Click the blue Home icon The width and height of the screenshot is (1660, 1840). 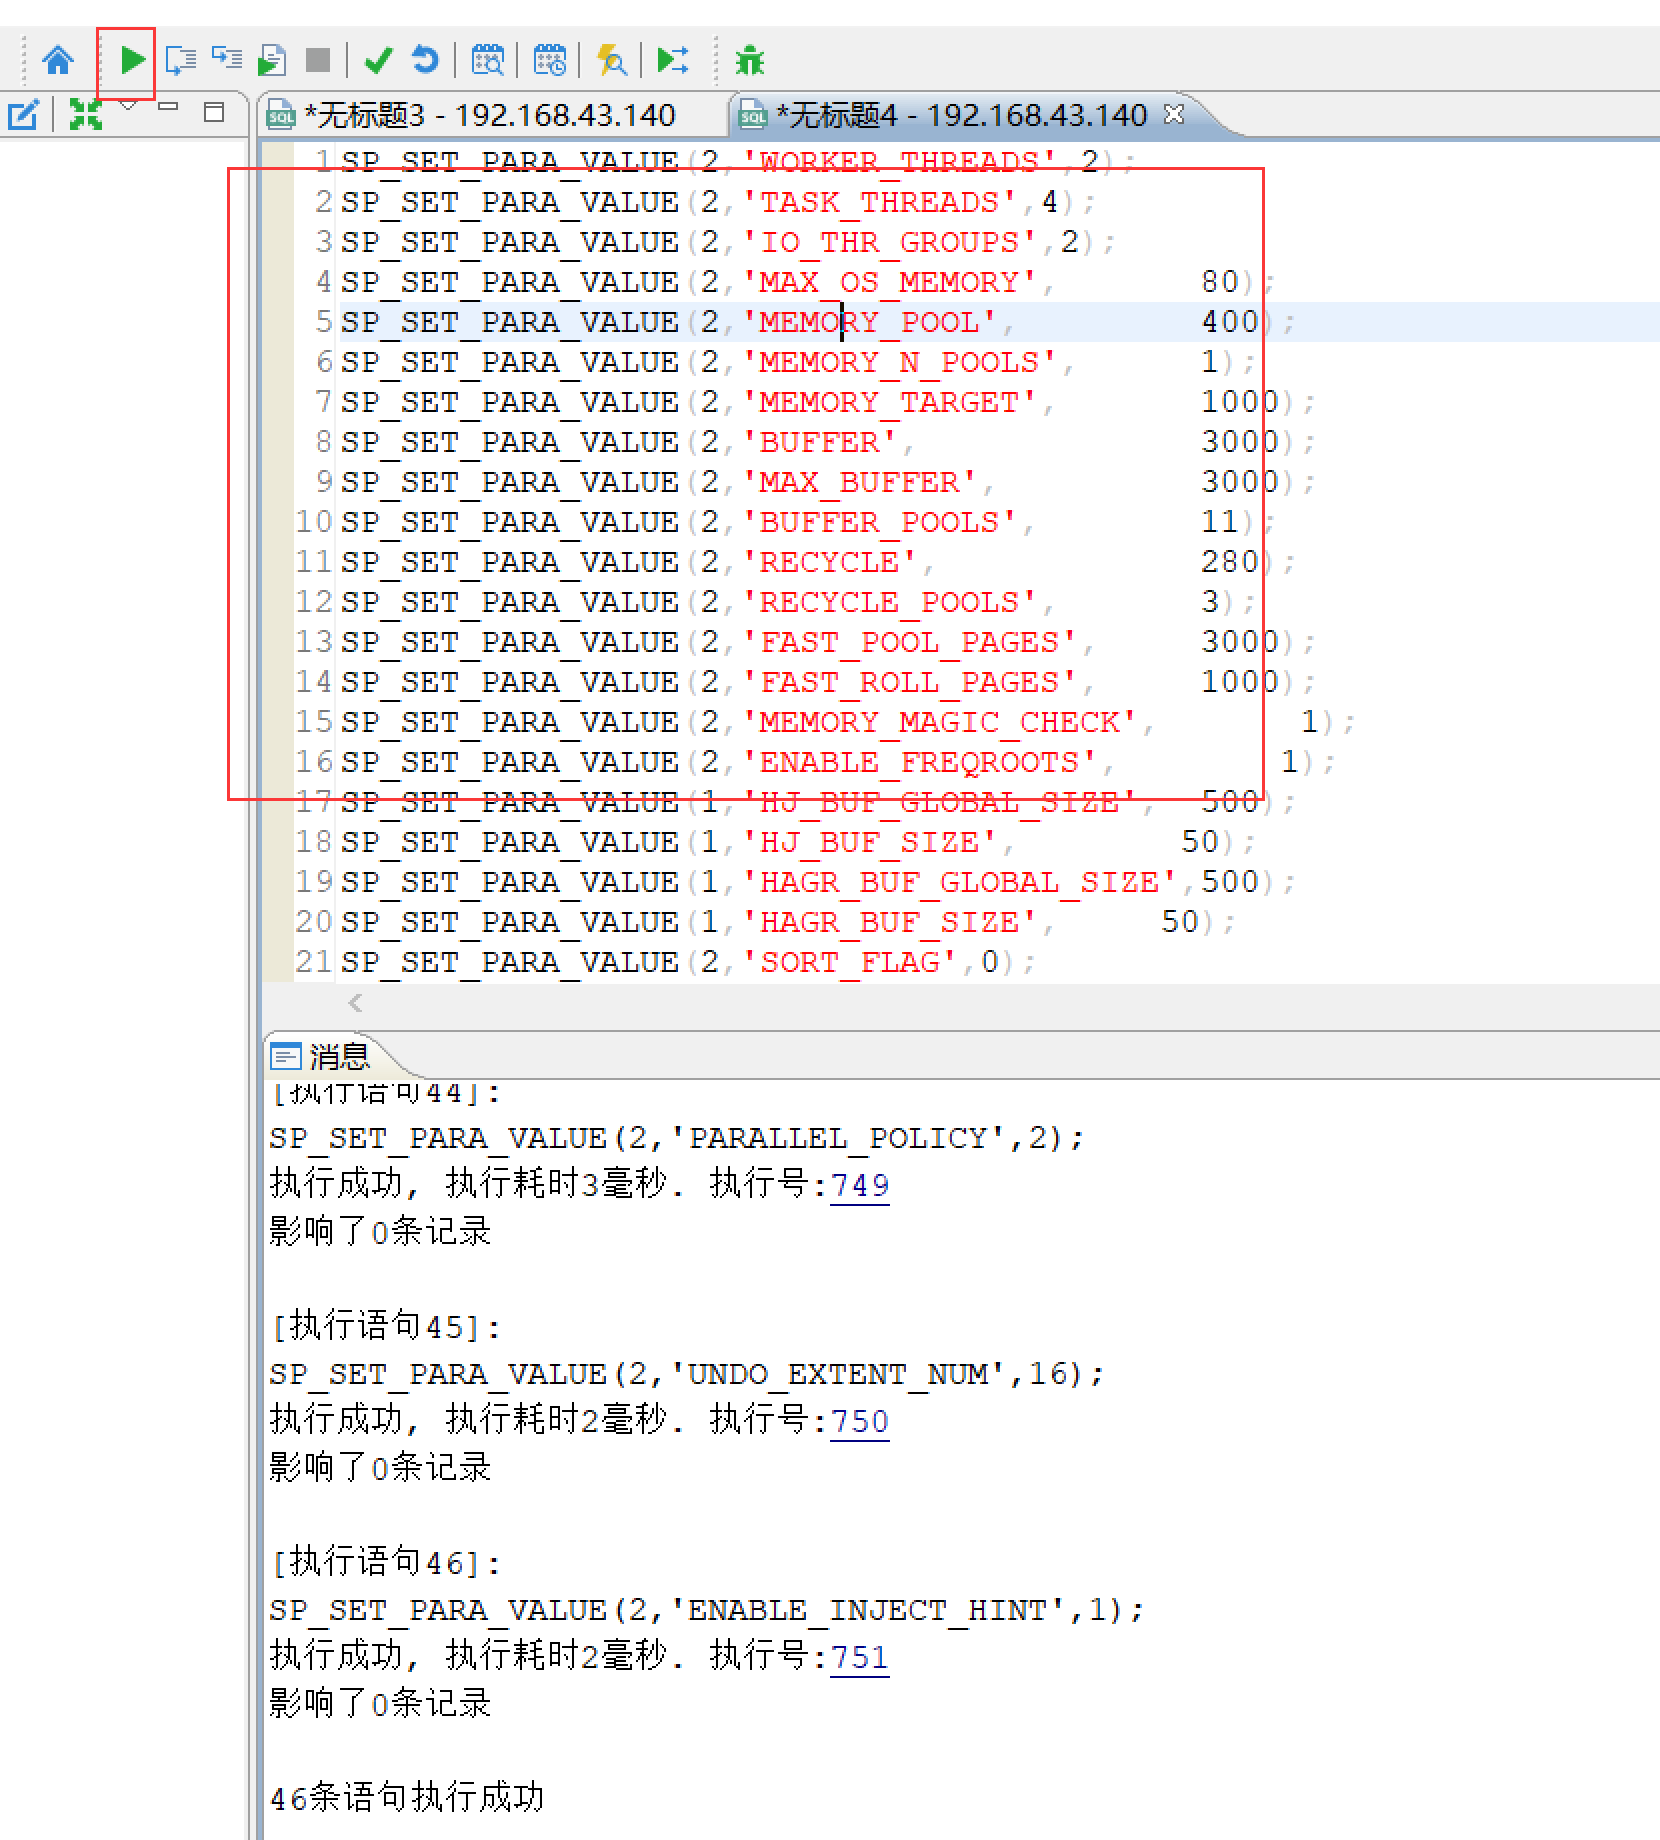pos(58,61)
